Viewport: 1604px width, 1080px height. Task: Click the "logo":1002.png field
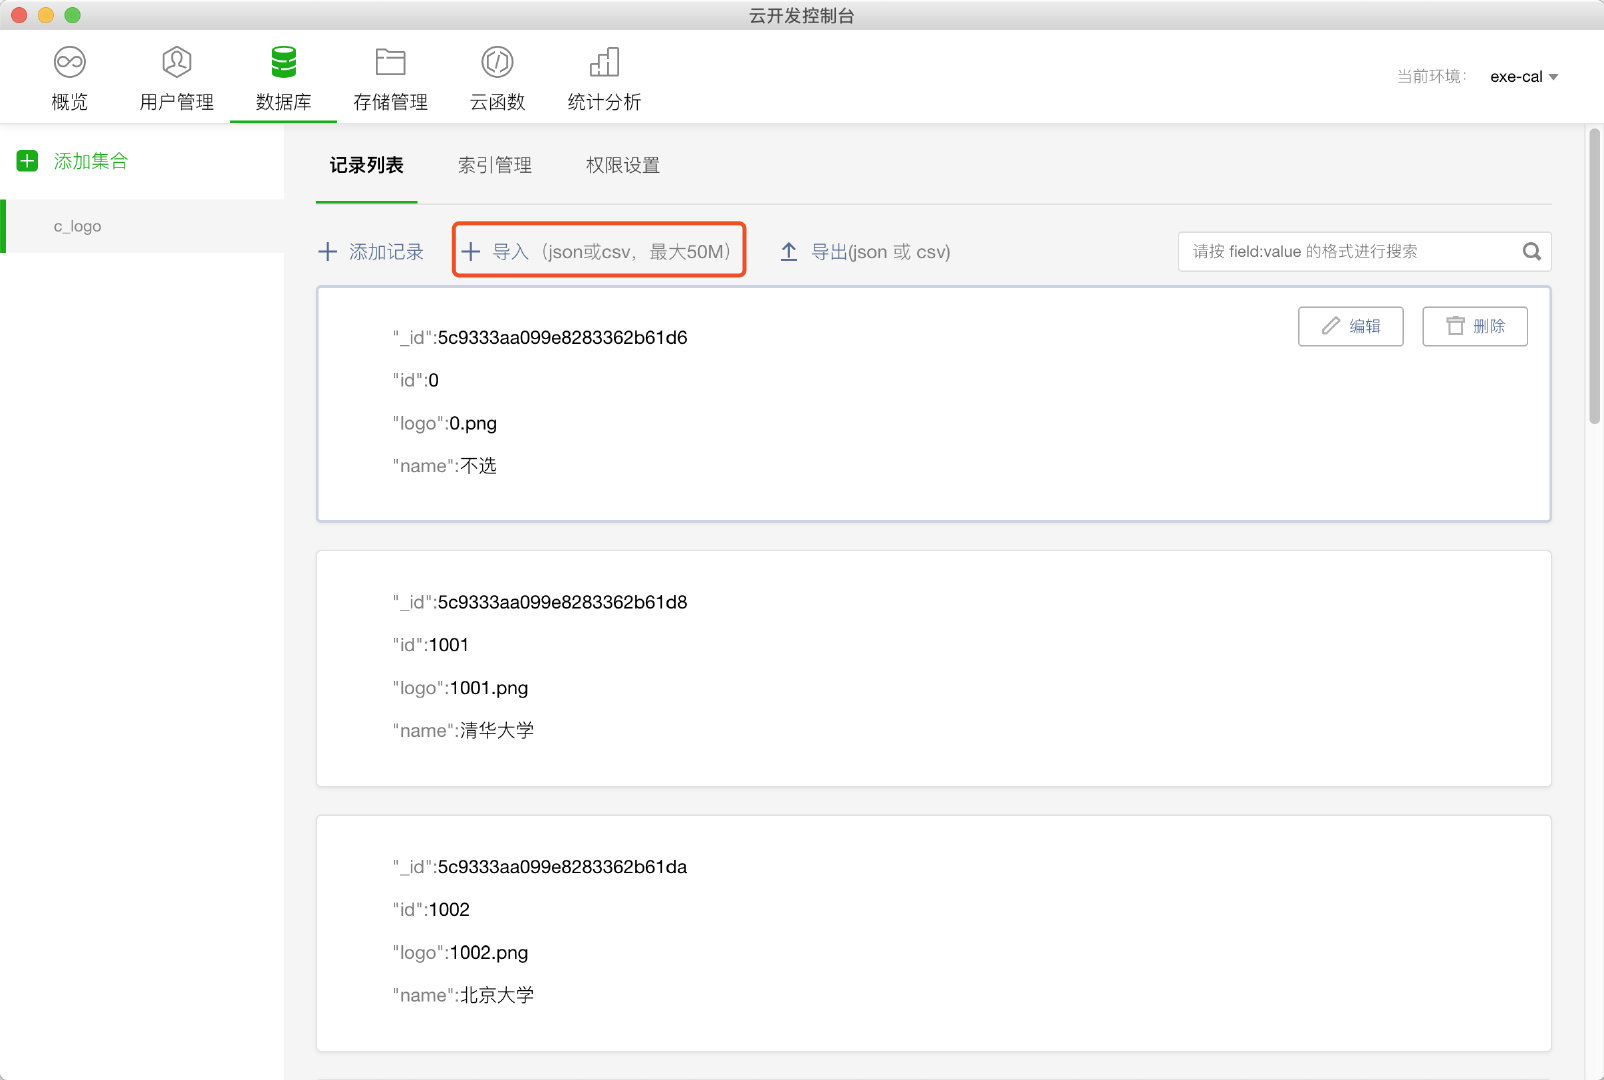460,952
